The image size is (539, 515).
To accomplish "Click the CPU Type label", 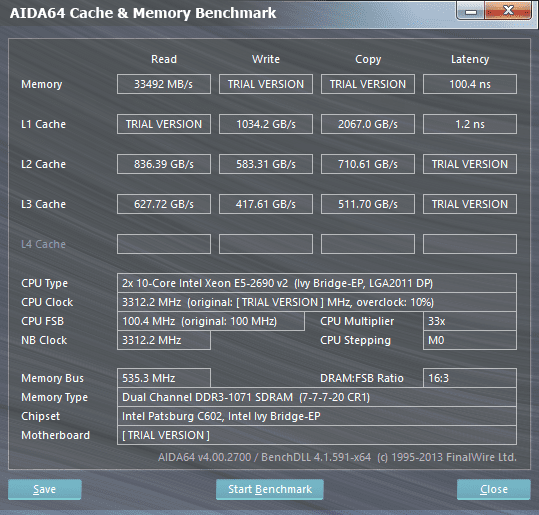I will click(44, 283).
